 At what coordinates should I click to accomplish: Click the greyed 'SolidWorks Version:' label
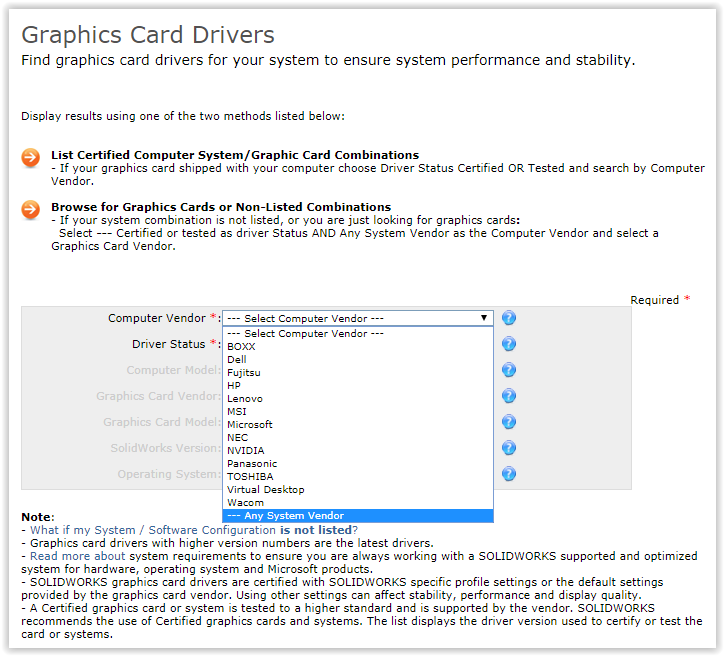[166, 448]
